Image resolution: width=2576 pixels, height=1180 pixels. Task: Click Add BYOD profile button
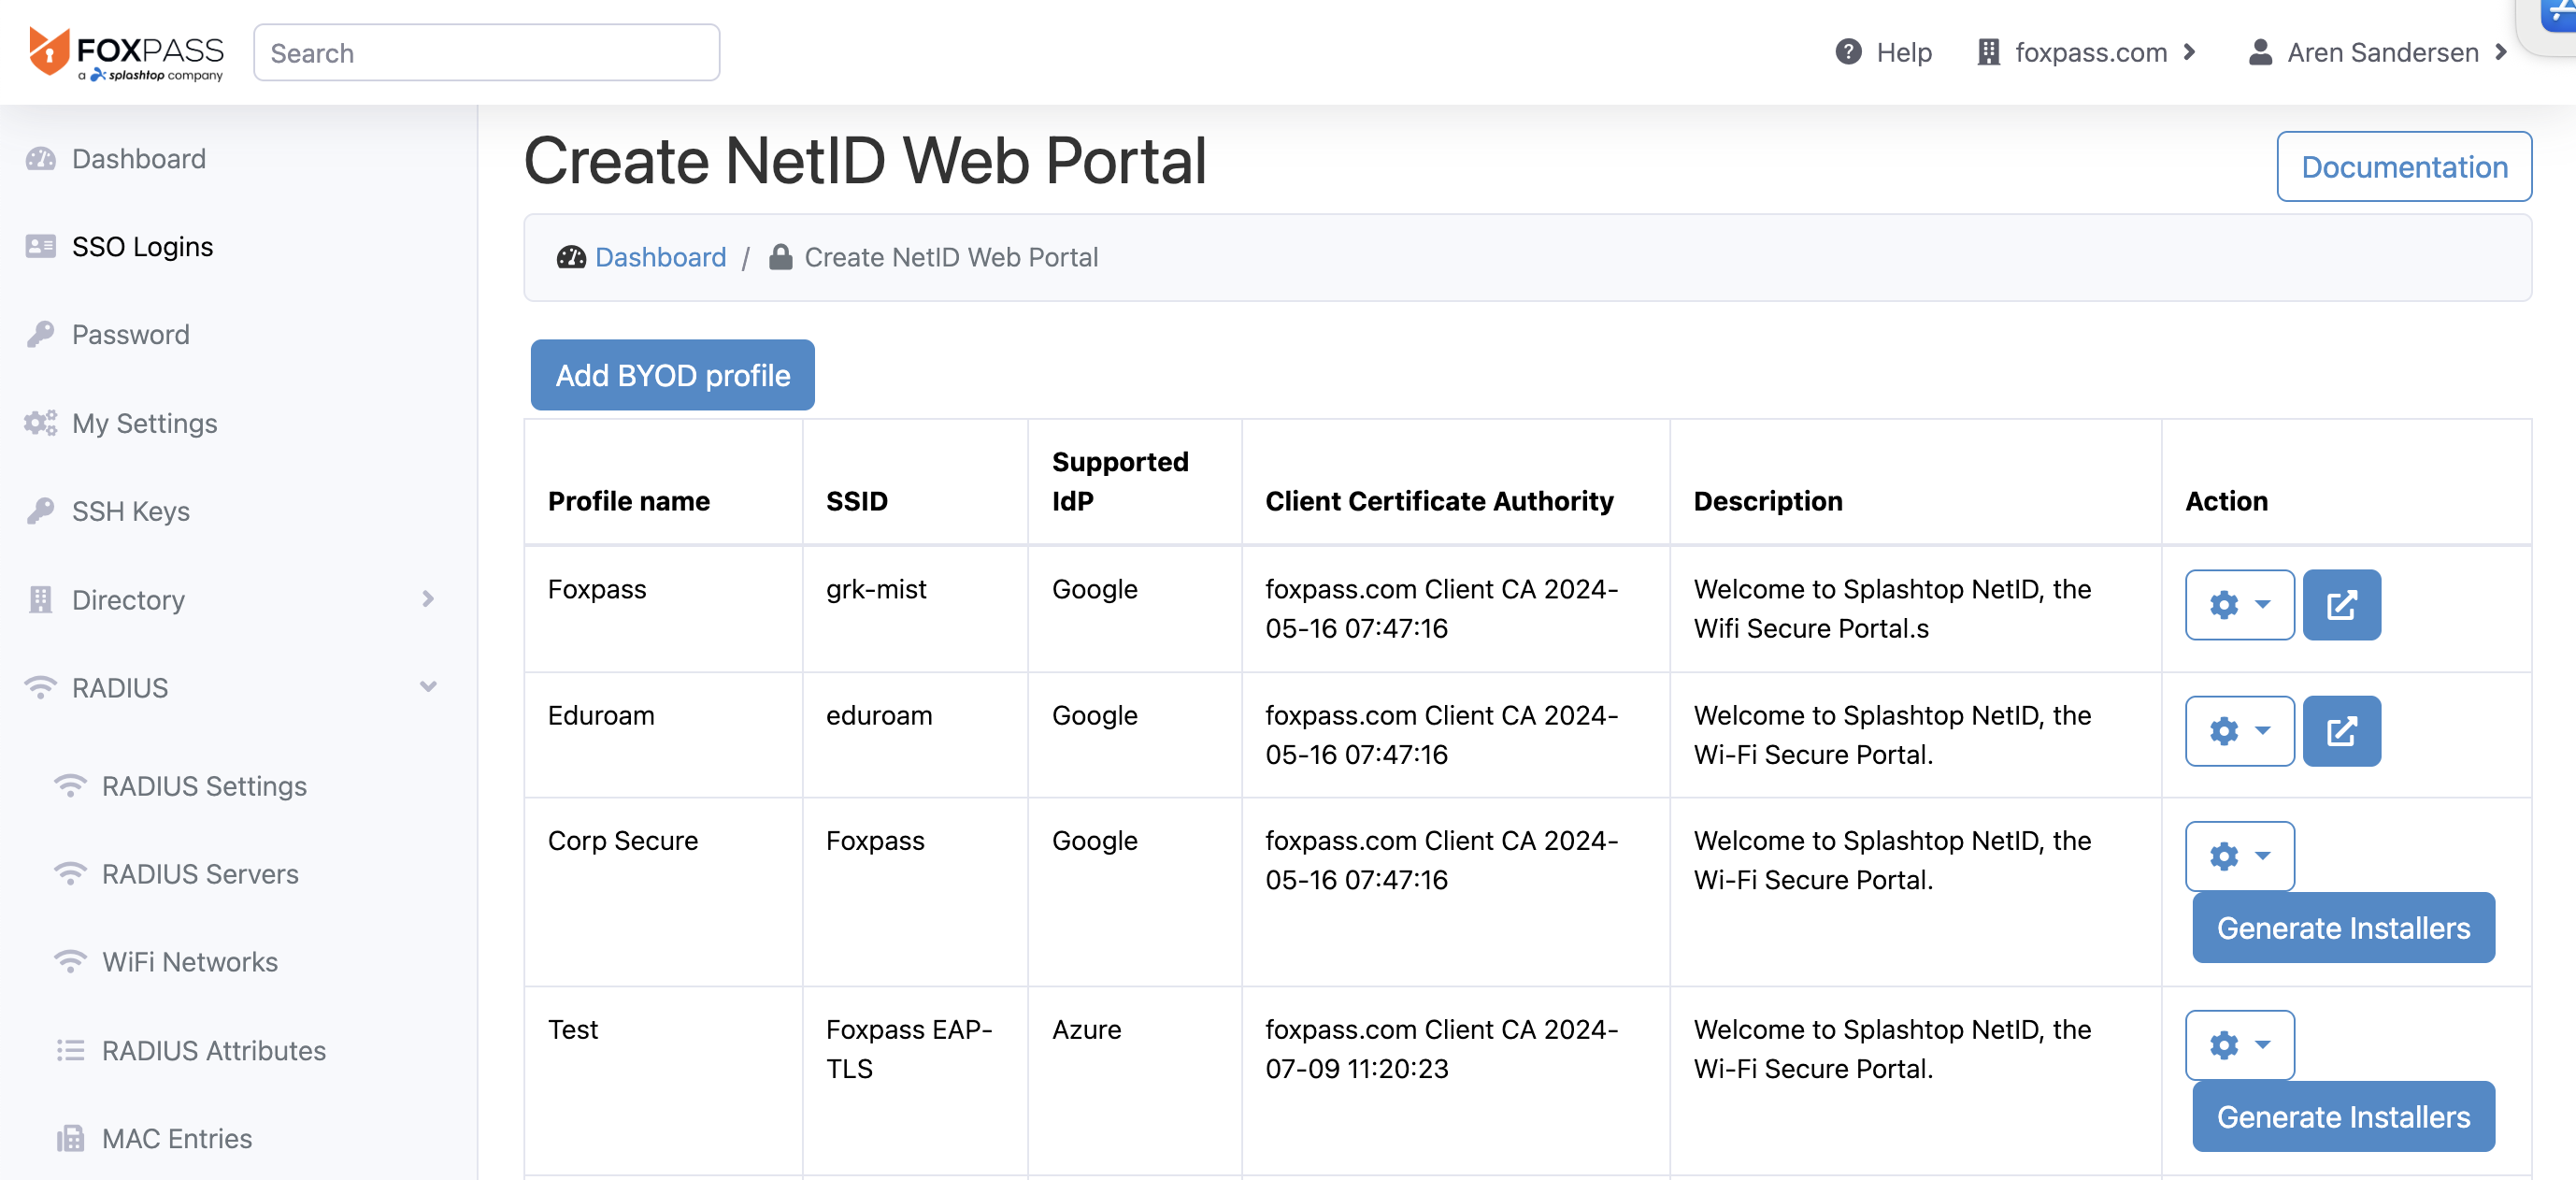click(x=672, y=375)
